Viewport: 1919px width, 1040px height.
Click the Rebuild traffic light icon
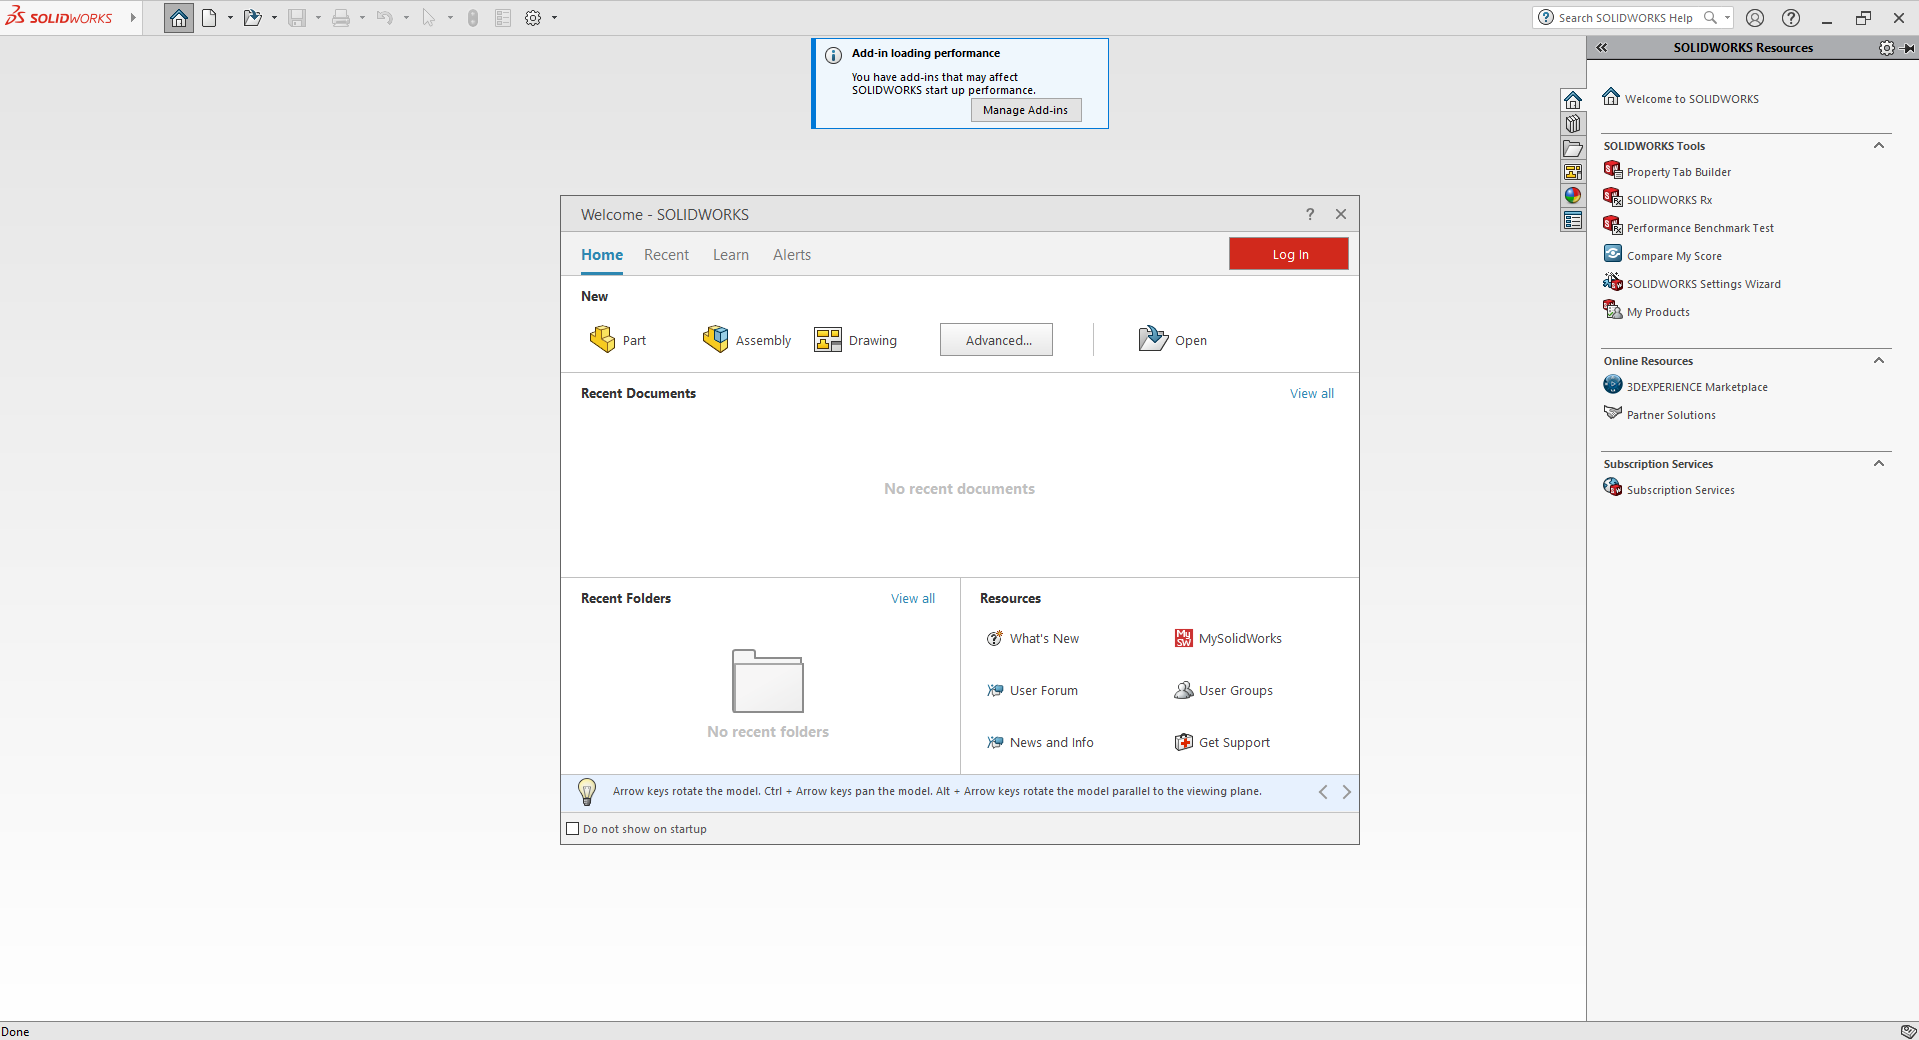[x=473, y=18]
